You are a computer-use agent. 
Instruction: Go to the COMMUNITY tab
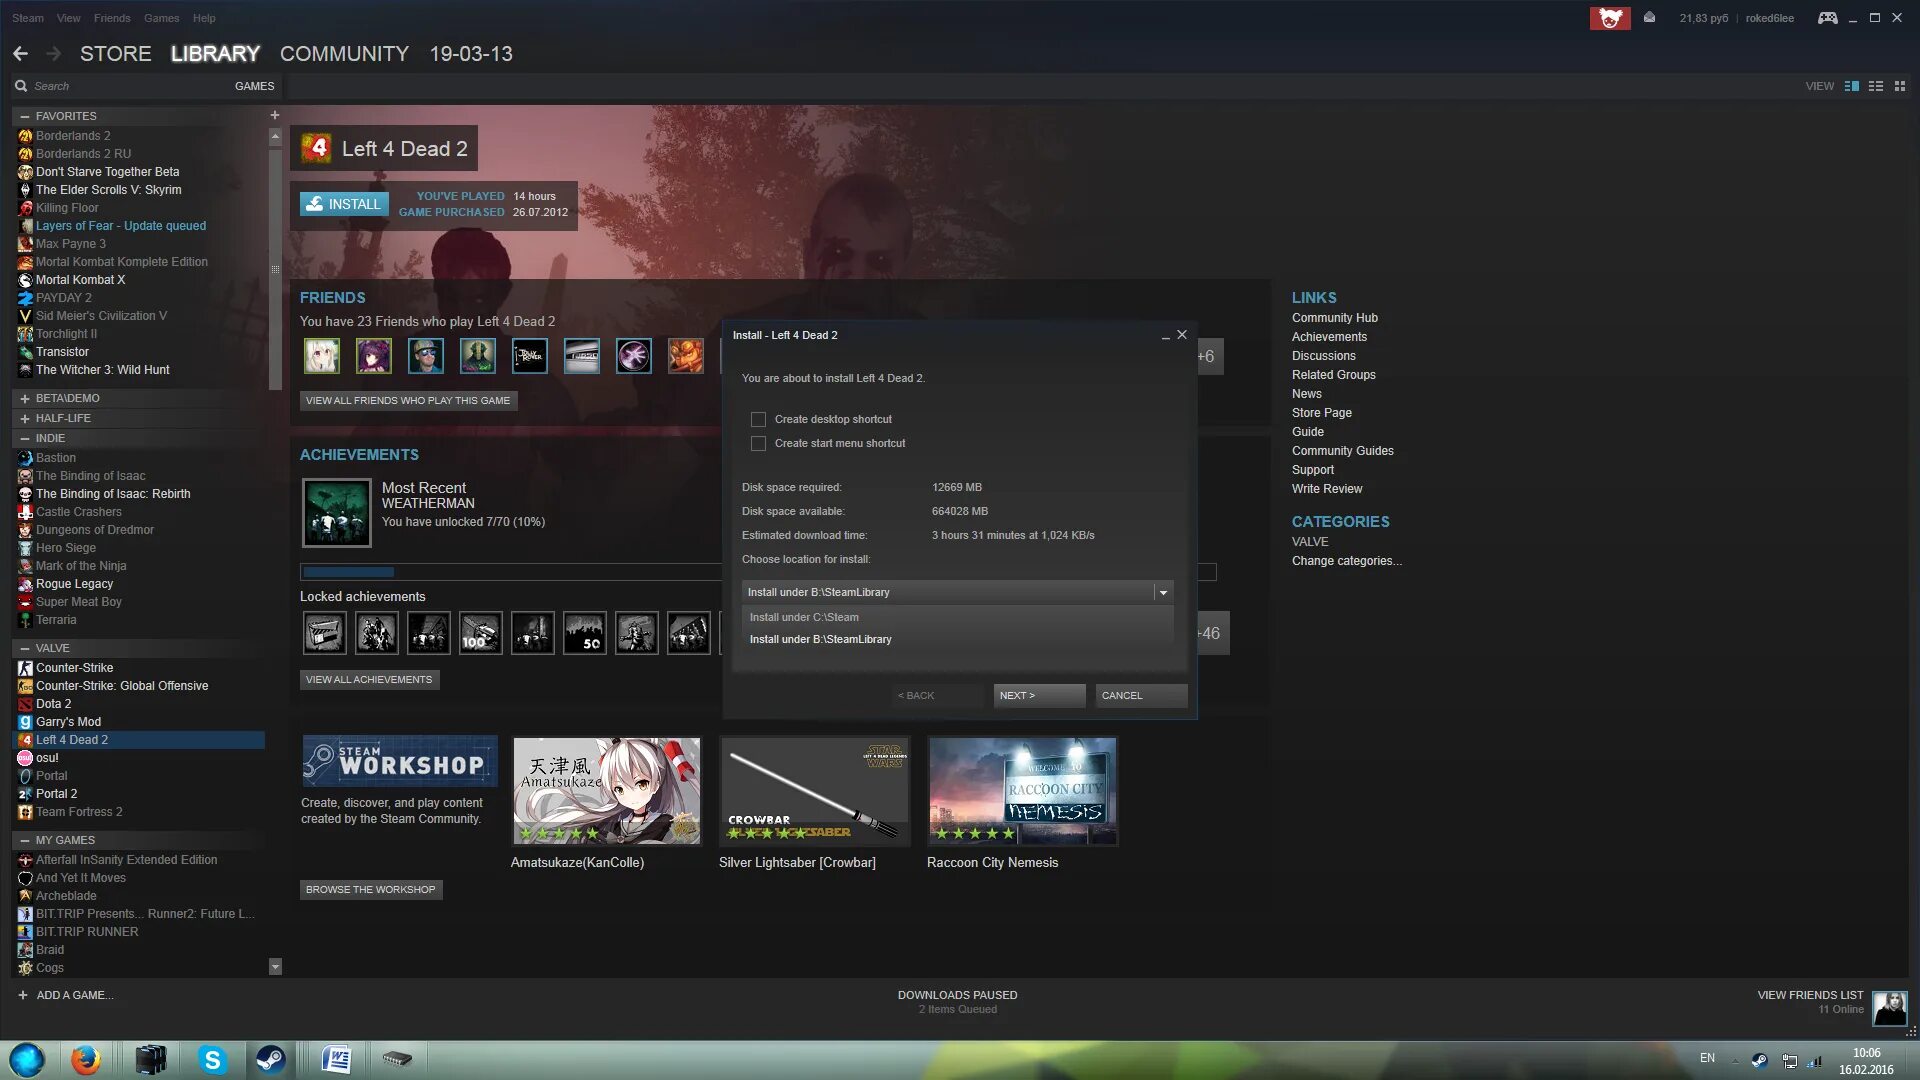pos(344,54)
